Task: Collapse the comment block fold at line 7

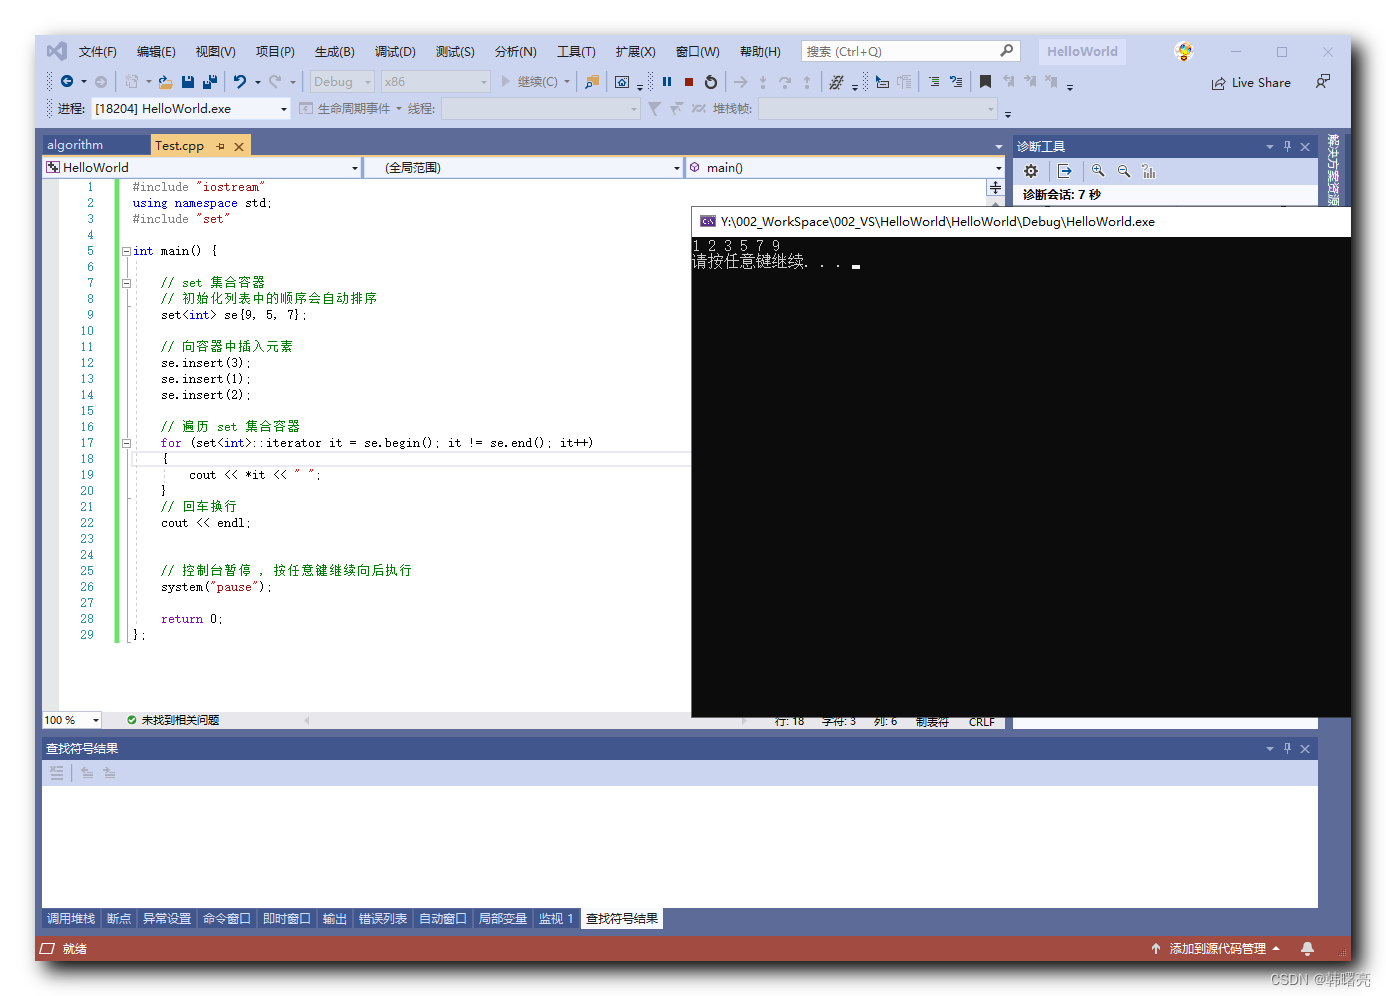Action: tap(126, 283)
